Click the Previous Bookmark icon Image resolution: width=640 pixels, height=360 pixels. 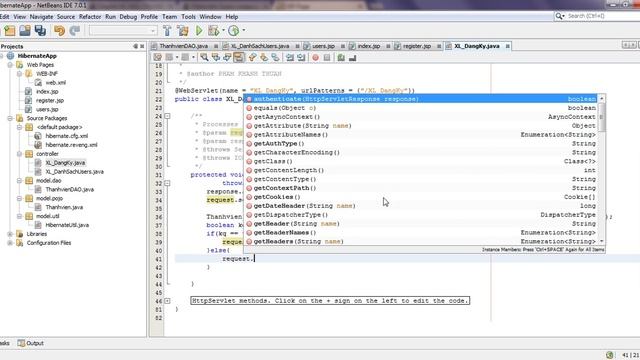point(253,58)
